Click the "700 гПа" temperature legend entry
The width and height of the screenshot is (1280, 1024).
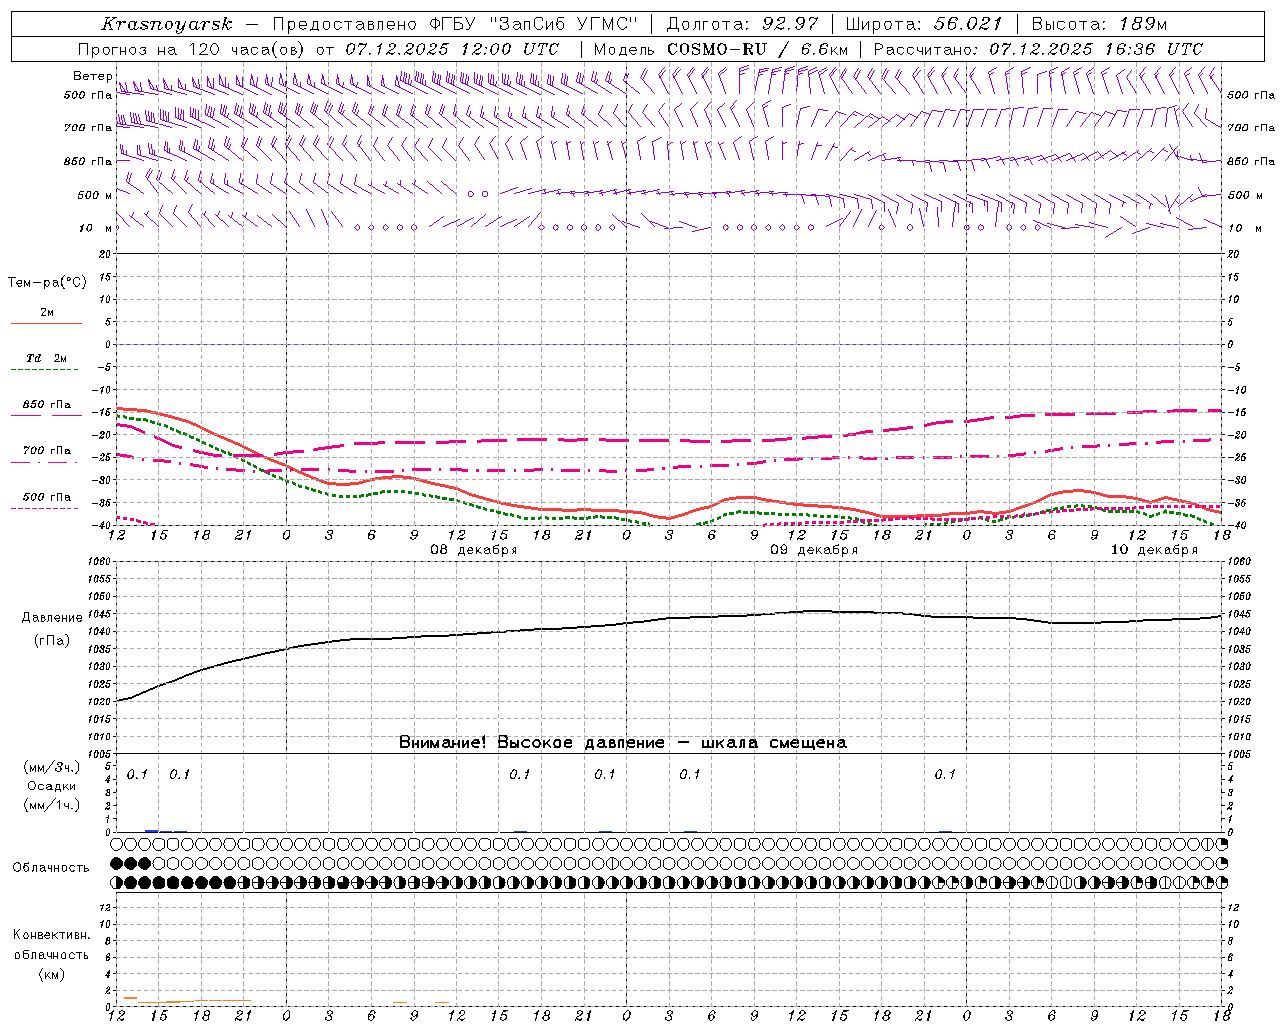pos(47,450)
